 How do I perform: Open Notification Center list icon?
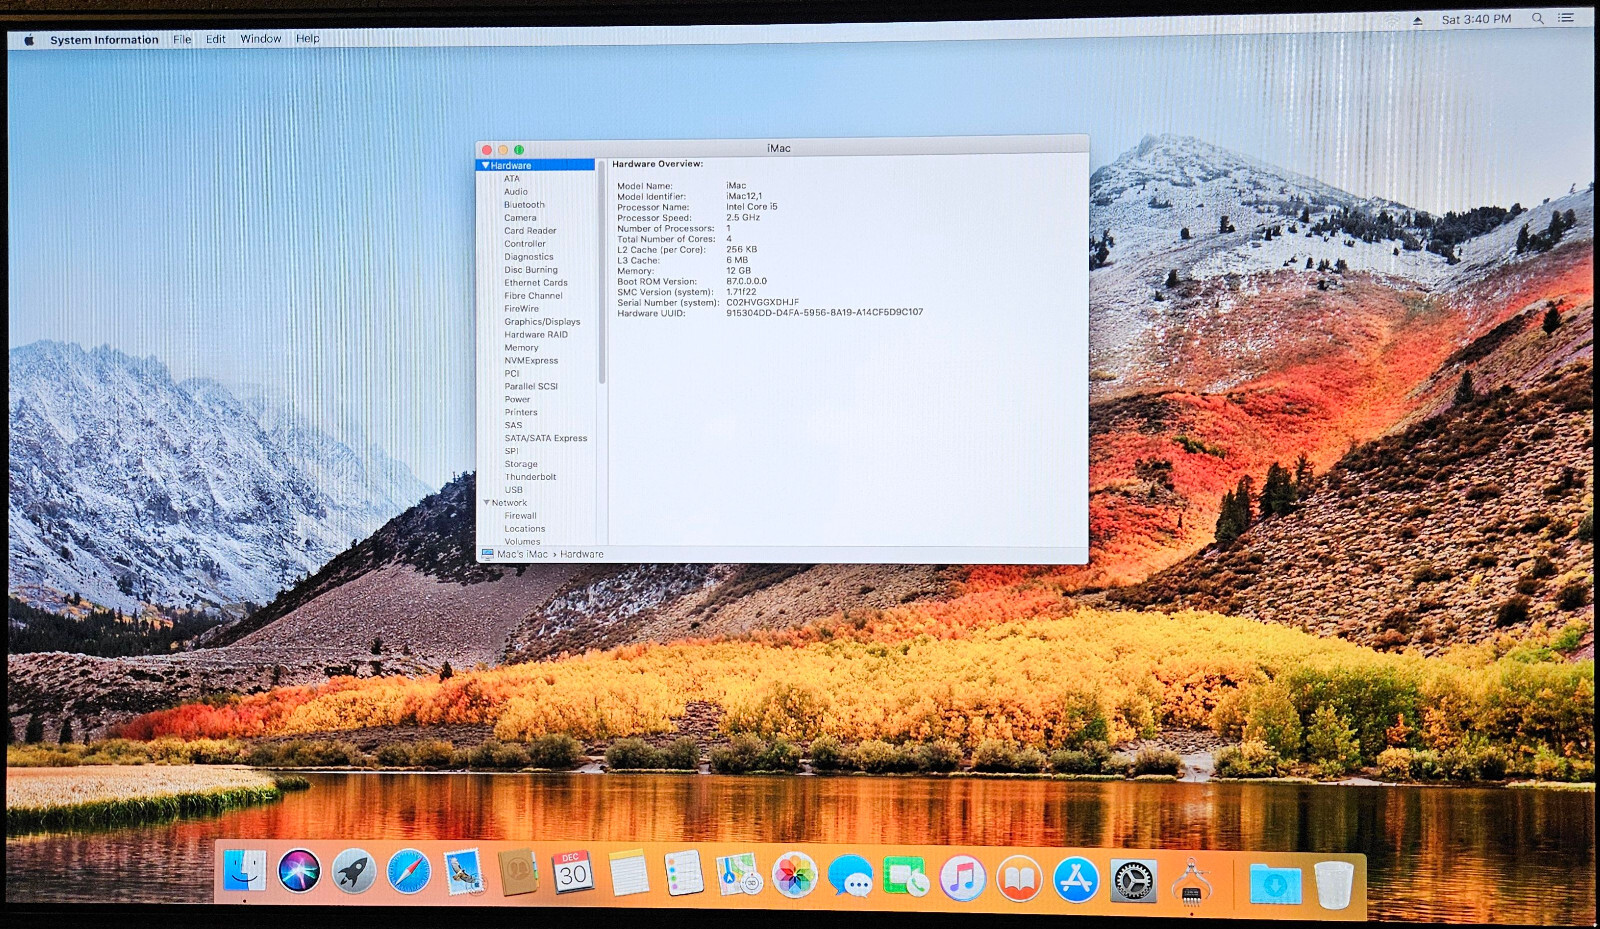(x=1566, y=18)
